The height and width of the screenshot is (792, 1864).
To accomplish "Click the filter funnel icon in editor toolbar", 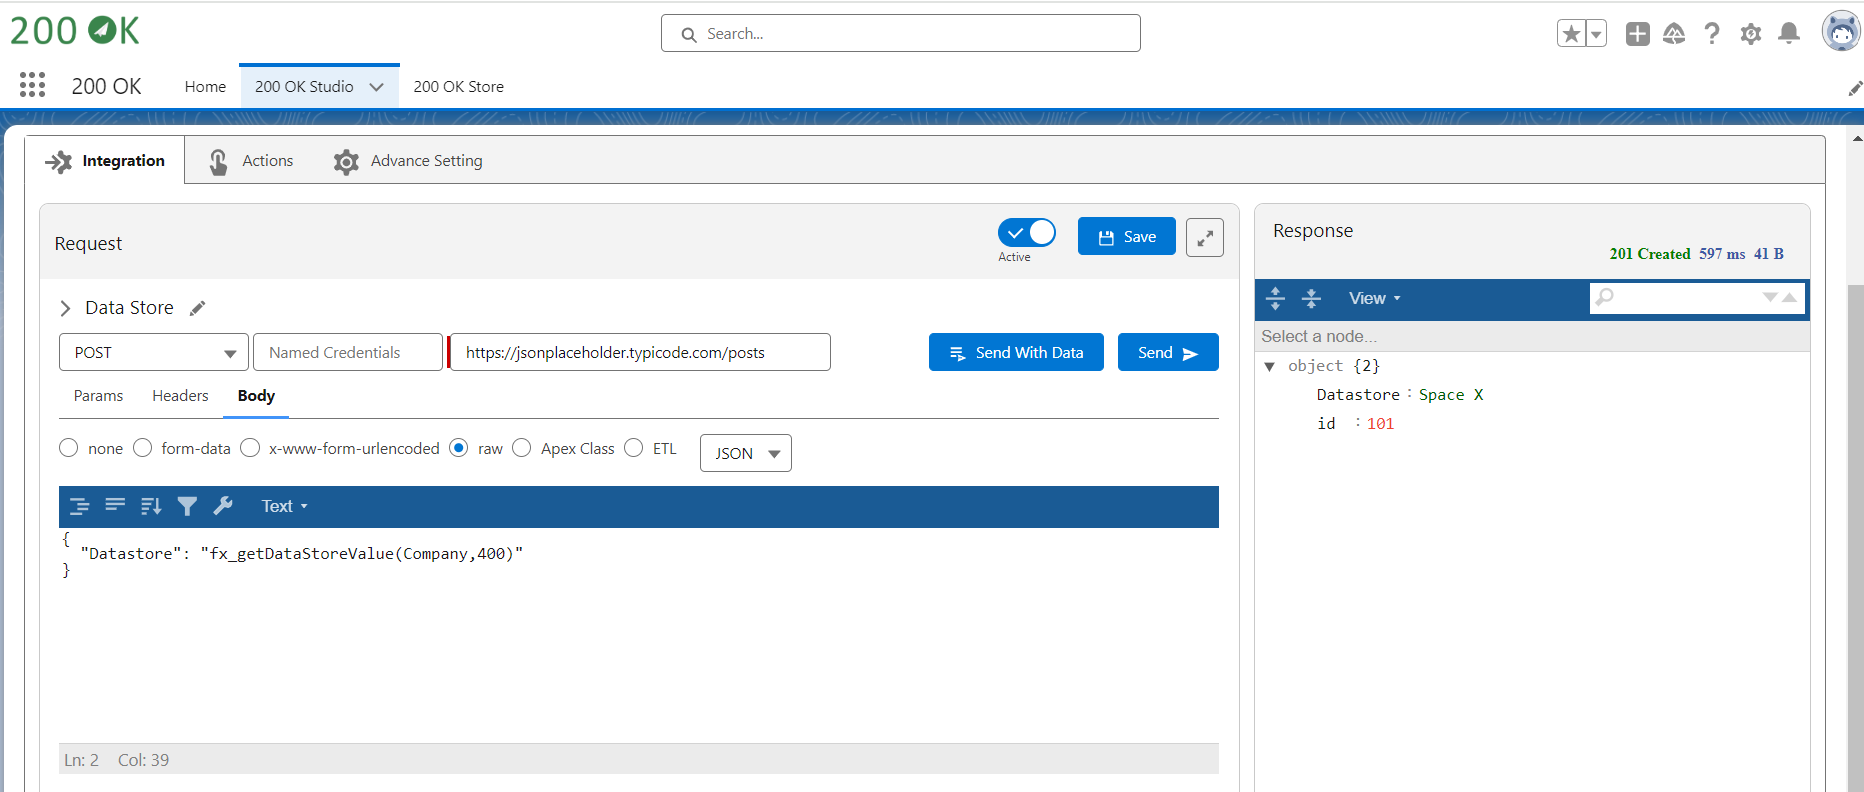I will coord(187,506).
